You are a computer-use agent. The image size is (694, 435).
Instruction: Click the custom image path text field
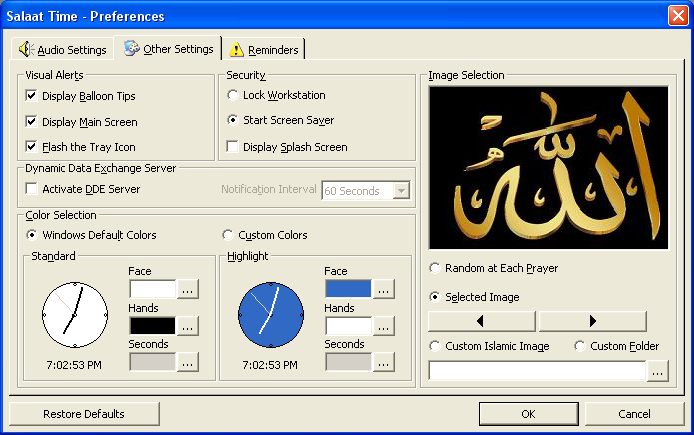(537, 371)
